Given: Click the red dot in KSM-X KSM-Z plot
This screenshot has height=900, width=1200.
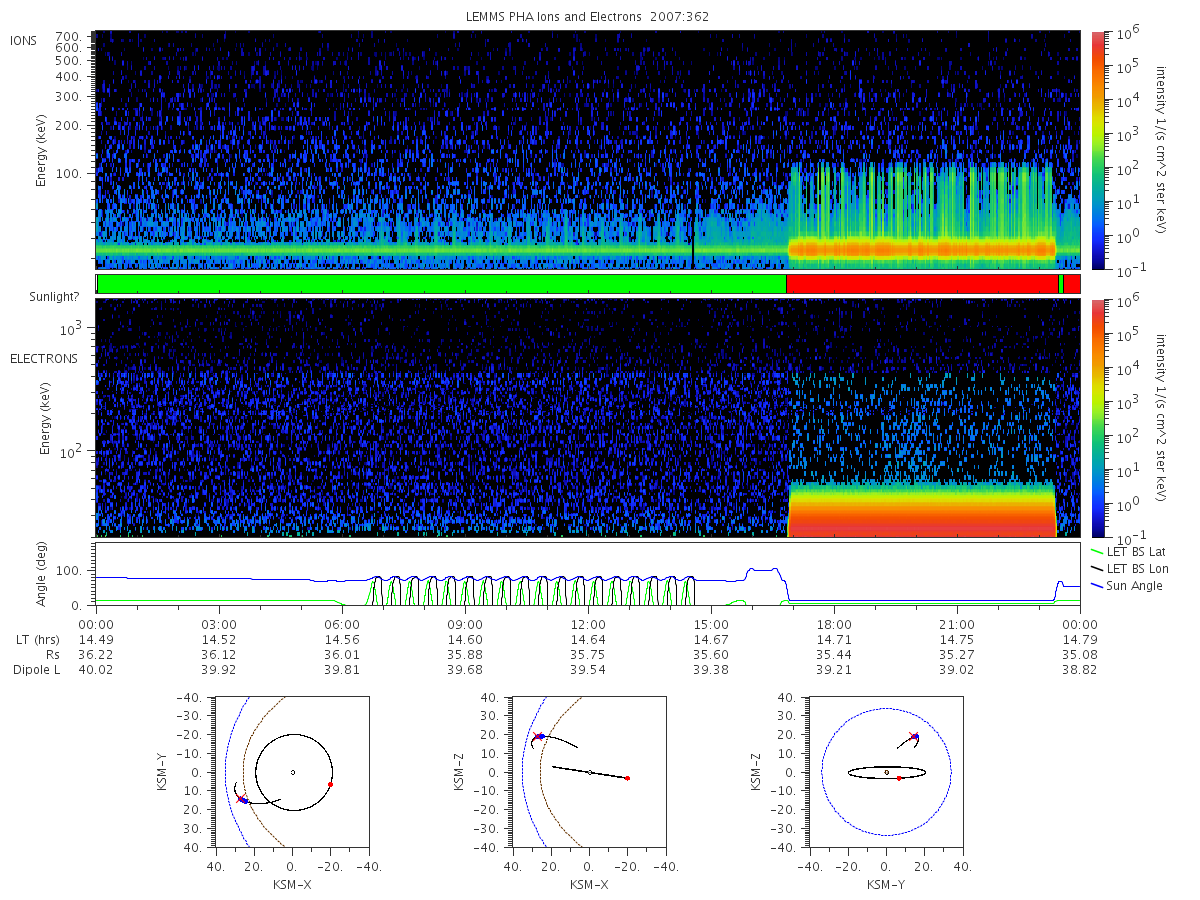Looking at the screenshot, I should point(627,778).
